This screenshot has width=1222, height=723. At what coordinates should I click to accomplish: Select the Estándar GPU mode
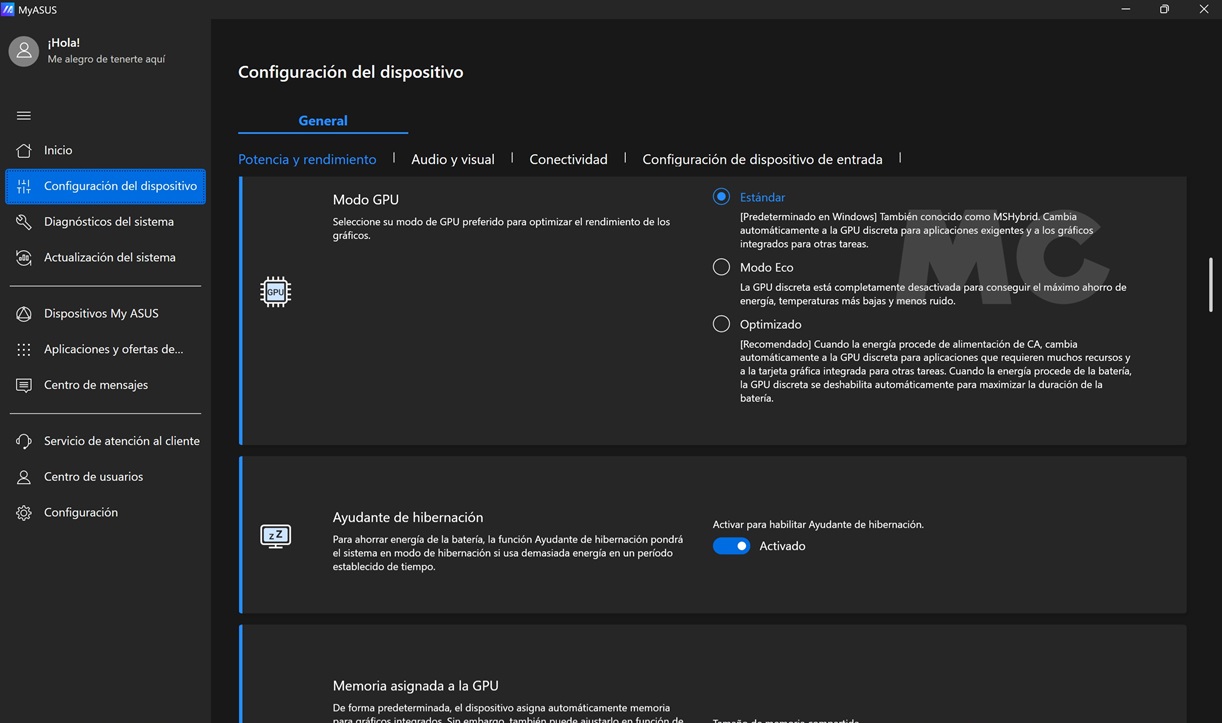721,197
